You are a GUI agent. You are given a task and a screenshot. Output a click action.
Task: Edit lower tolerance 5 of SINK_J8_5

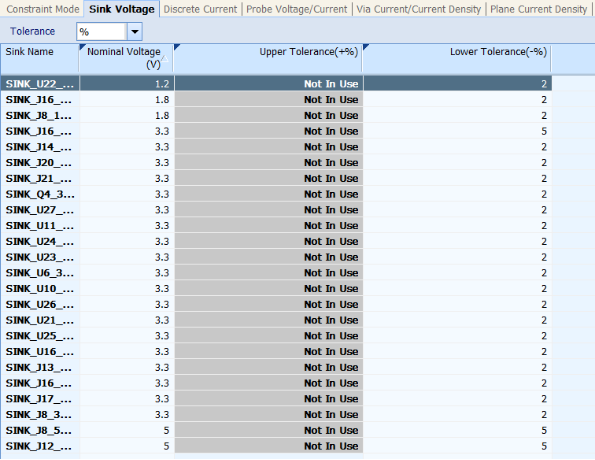(x=458, y=430)
